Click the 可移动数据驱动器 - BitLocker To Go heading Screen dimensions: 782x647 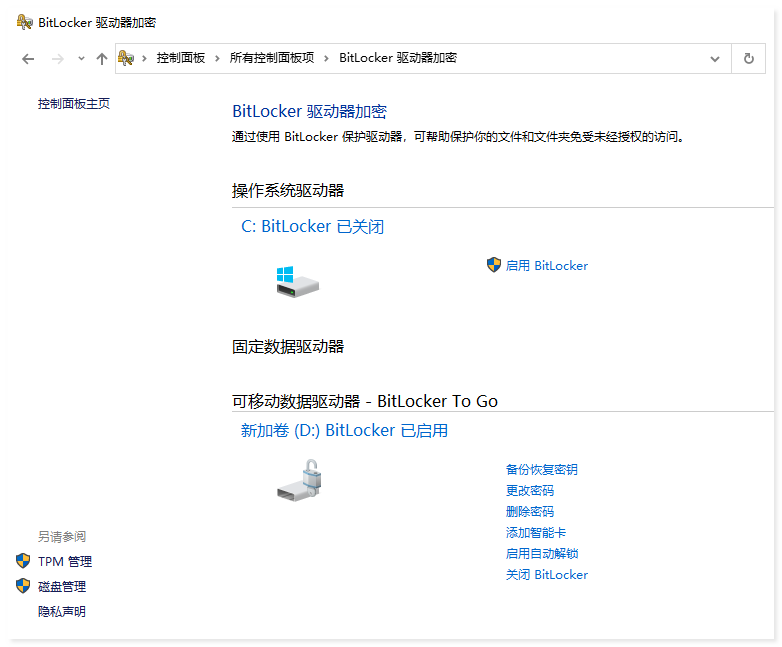365,401
